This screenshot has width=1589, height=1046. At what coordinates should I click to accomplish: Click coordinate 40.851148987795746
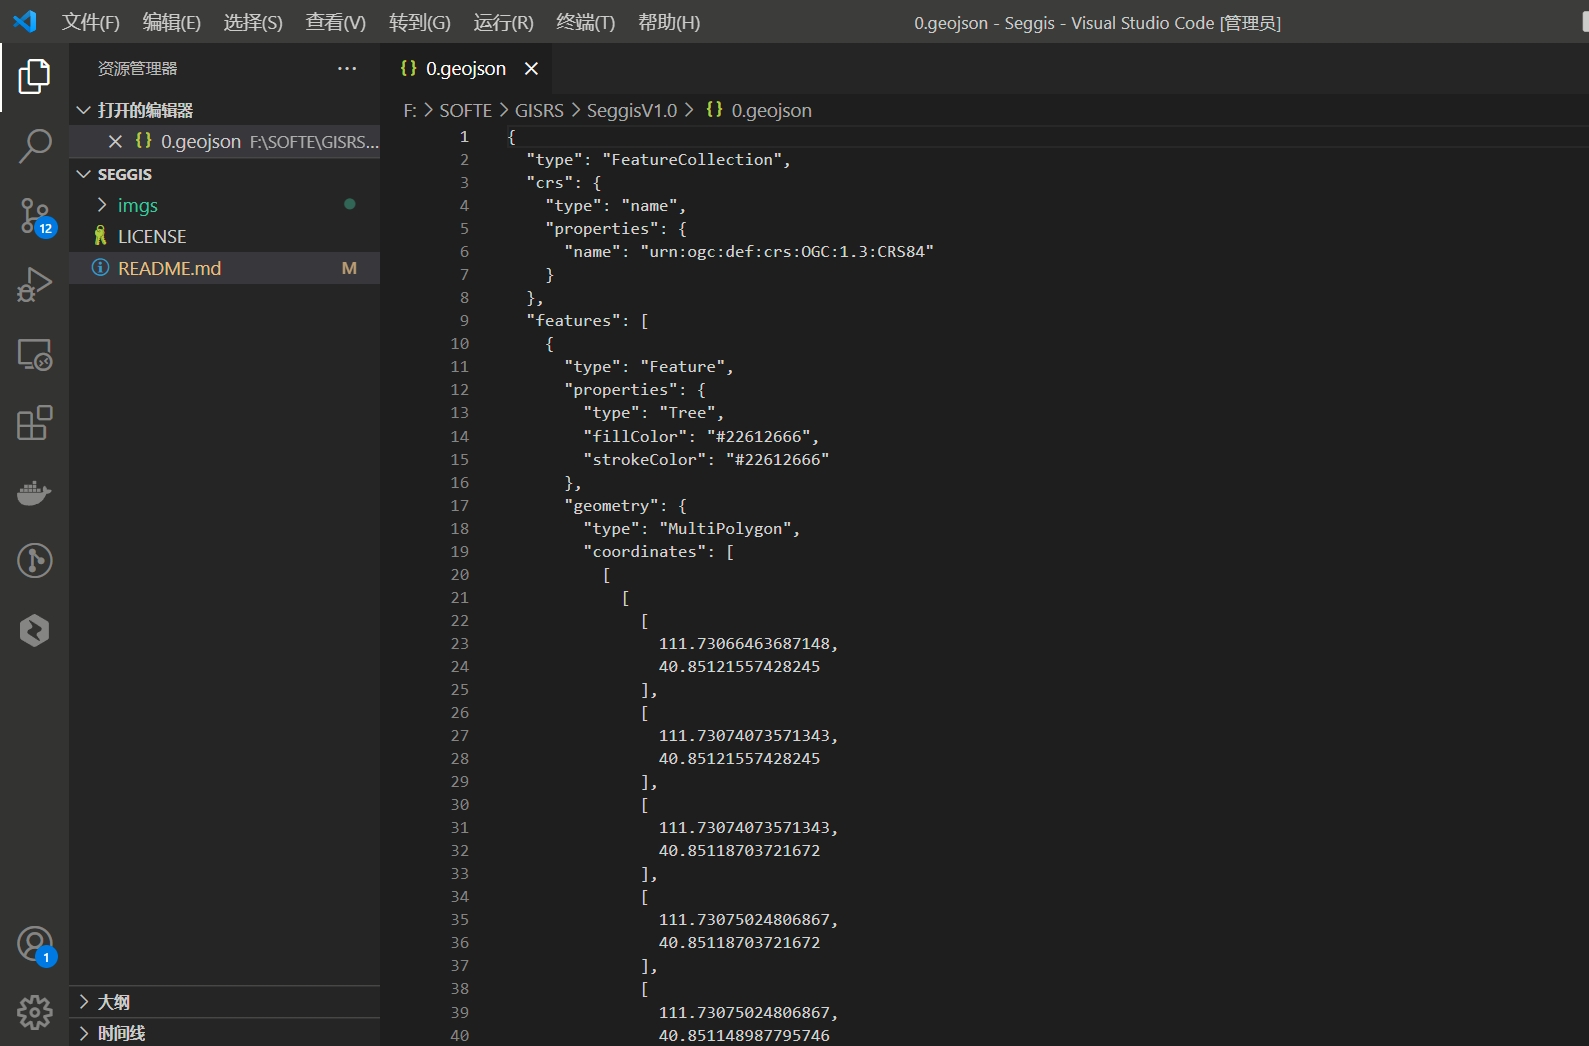[x=744, y=1035]
